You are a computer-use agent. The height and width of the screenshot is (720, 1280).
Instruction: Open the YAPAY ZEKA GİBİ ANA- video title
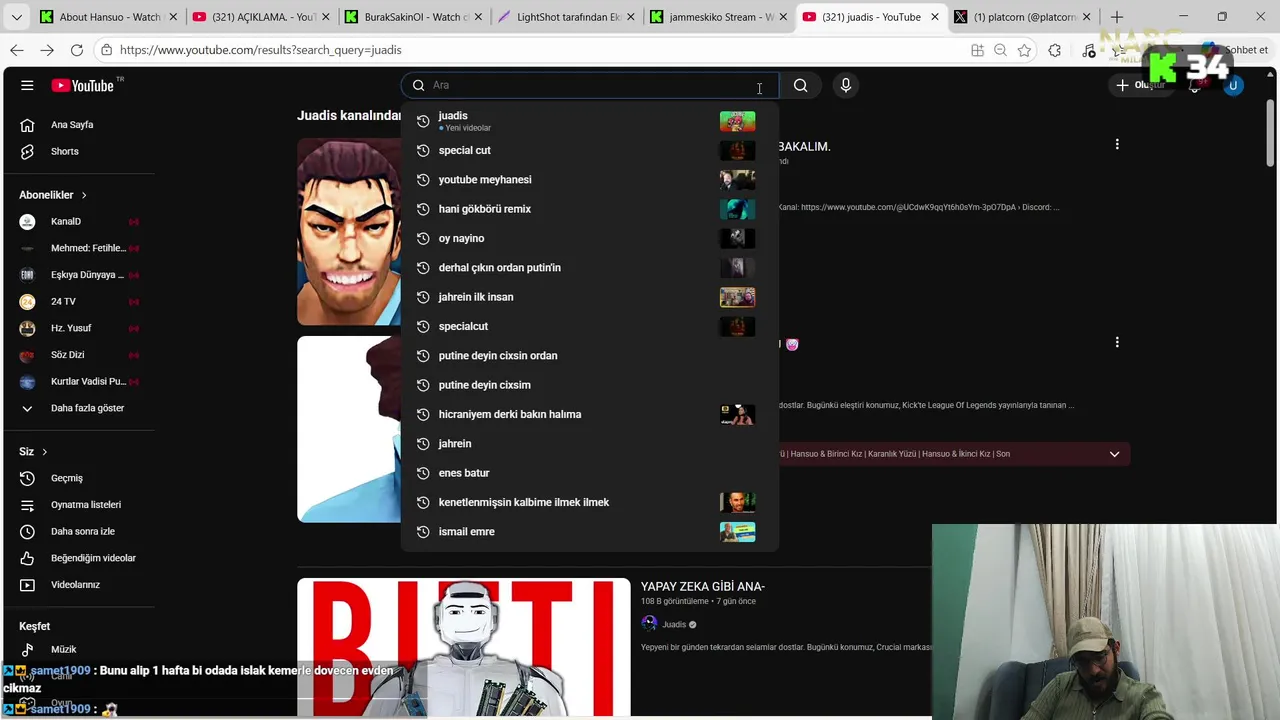[x=703, y=587]
